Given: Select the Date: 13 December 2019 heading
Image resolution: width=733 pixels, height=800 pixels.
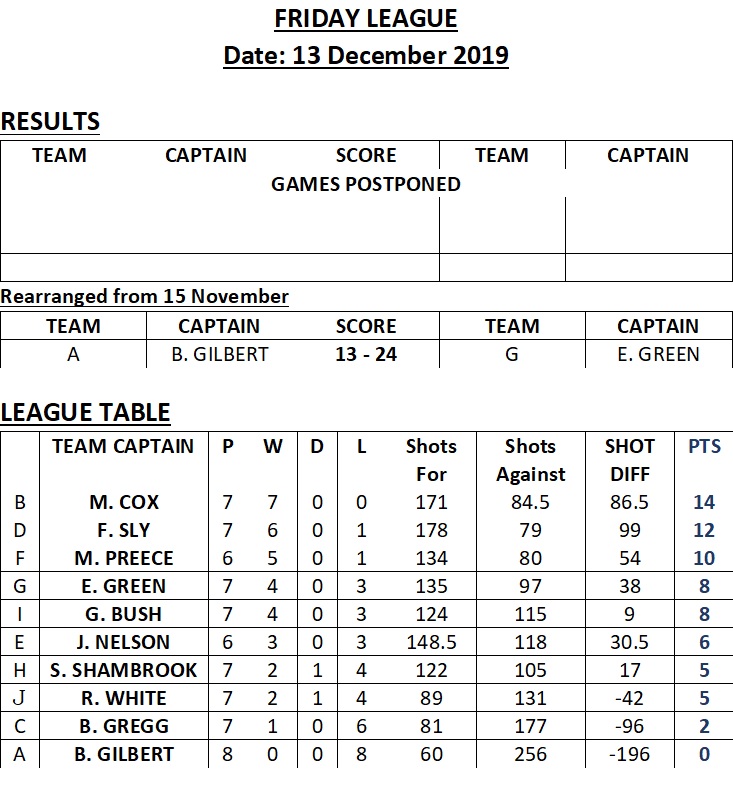Looking at the screenshot, I should 366,56.
